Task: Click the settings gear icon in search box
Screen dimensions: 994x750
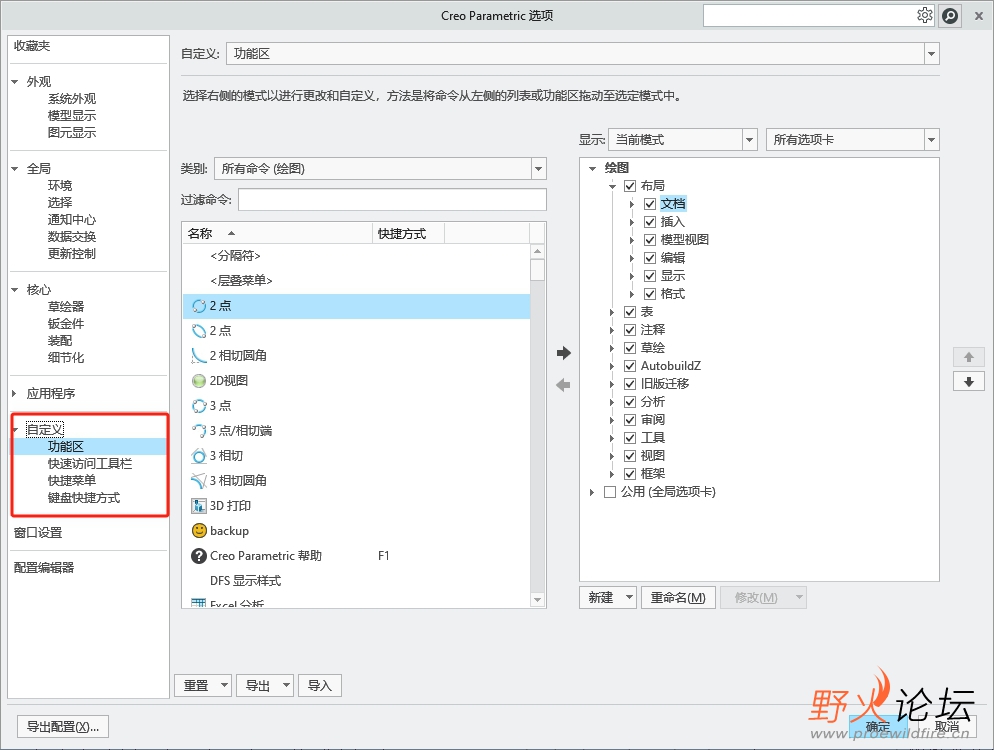Action: click(924, 15)
